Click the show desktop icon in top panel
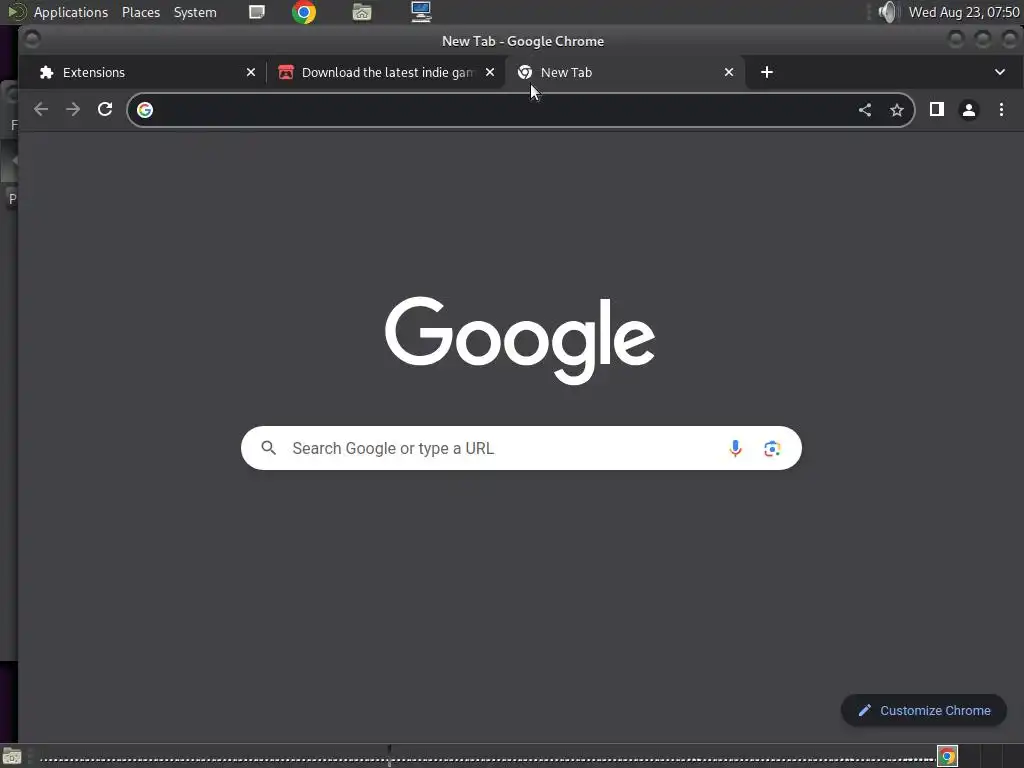 tap(257, 12)
